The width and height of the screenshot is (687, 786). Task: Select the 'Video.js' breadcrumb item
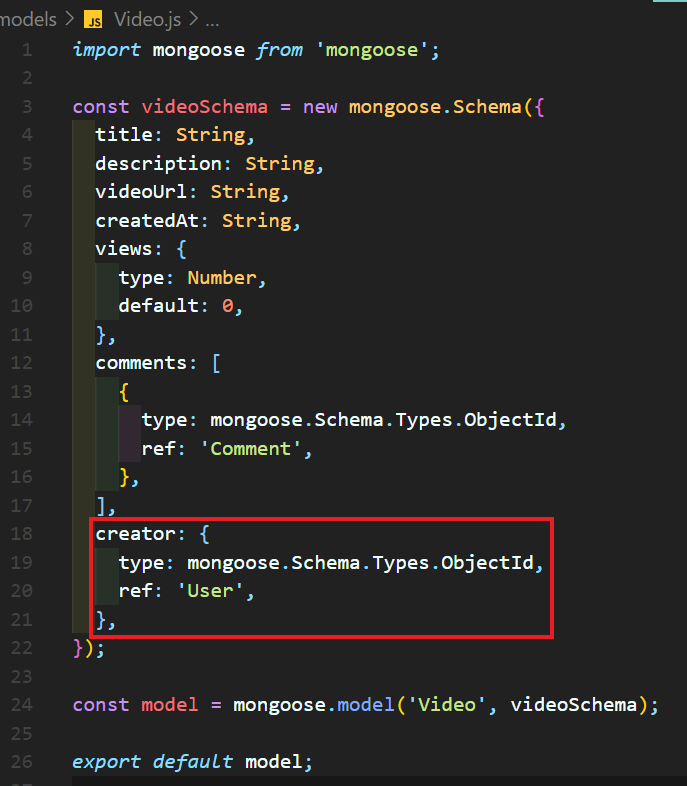147,20
